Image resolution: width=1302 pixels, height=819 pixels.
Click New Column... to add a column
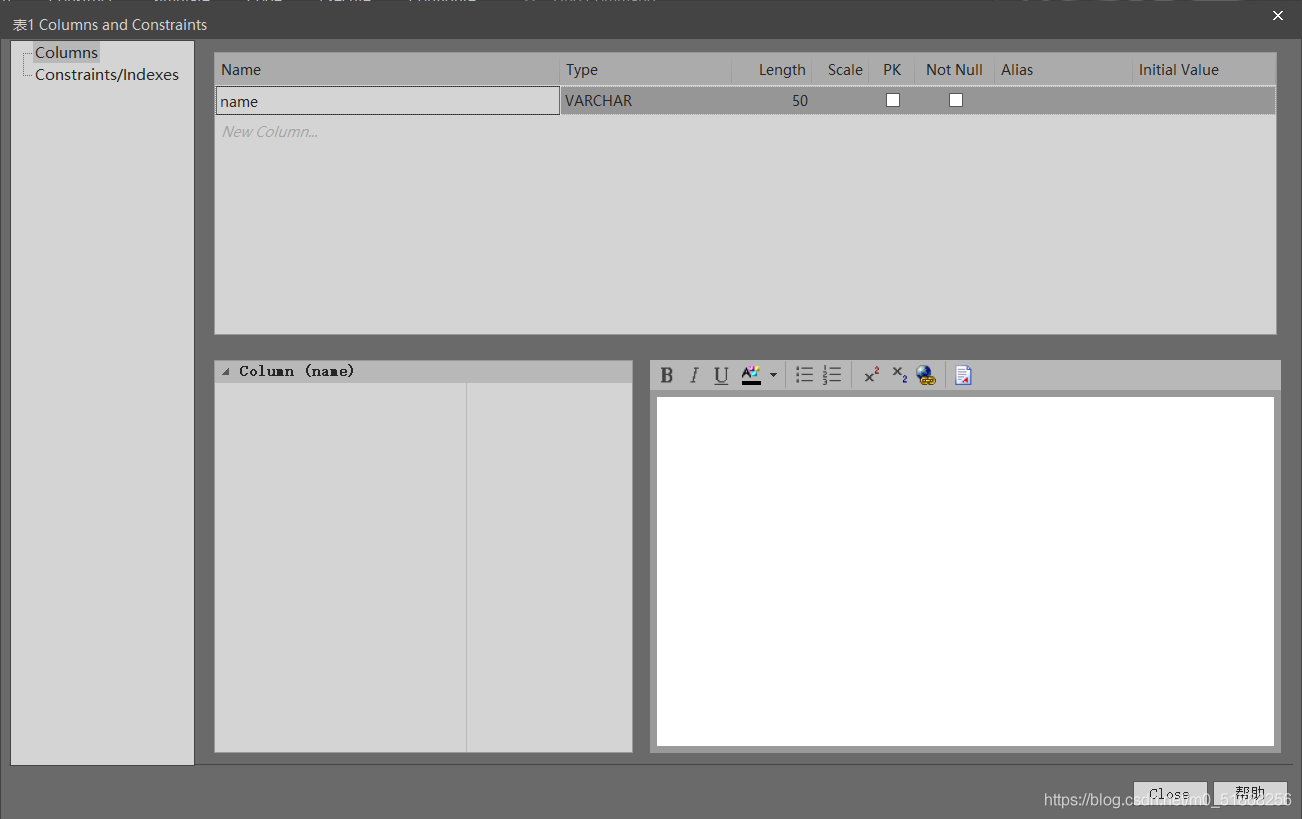[x=270, y=132]
